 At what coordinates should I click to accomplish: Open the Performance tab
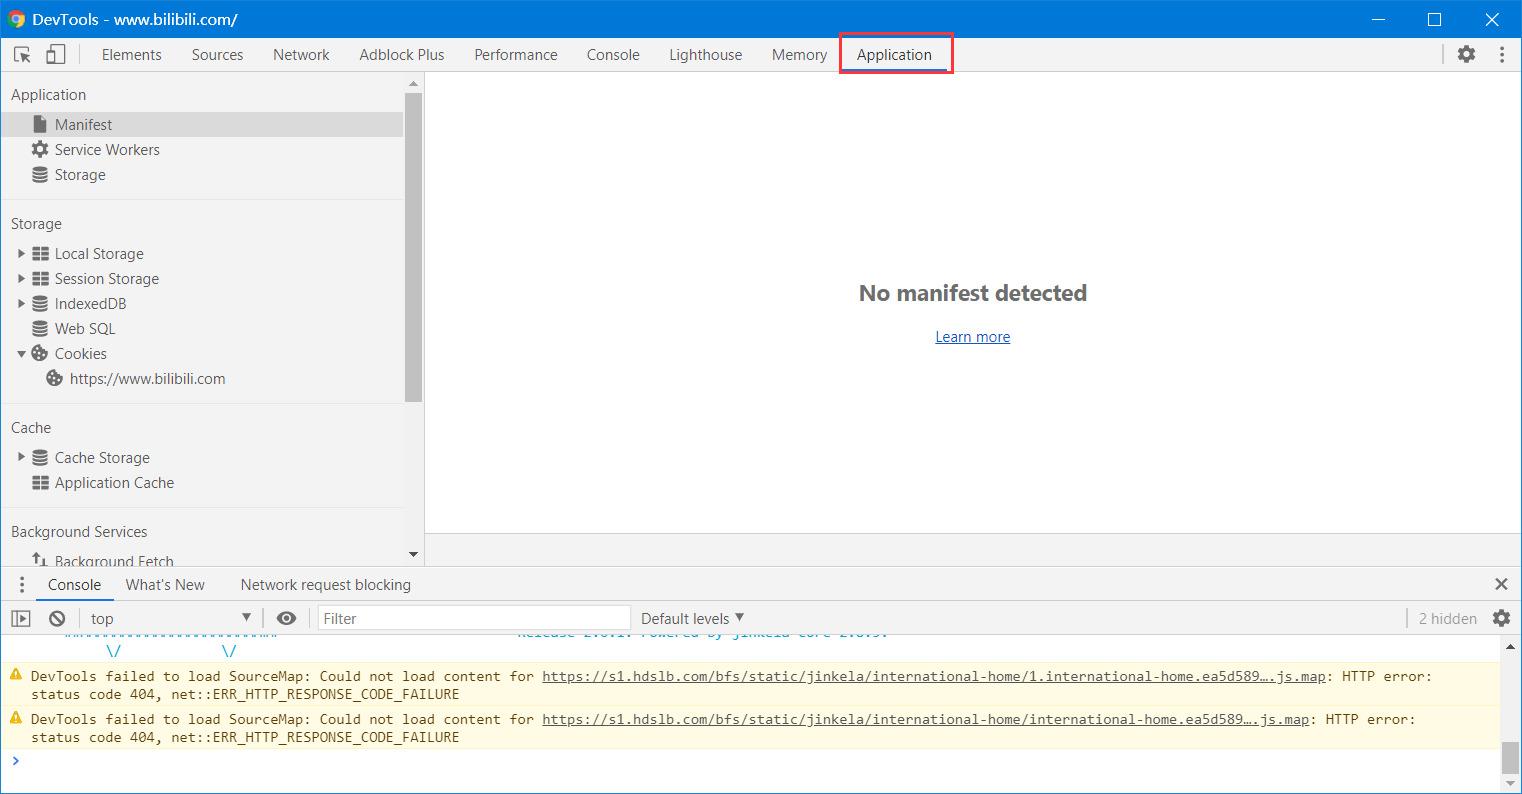click(x=516, y=55)
